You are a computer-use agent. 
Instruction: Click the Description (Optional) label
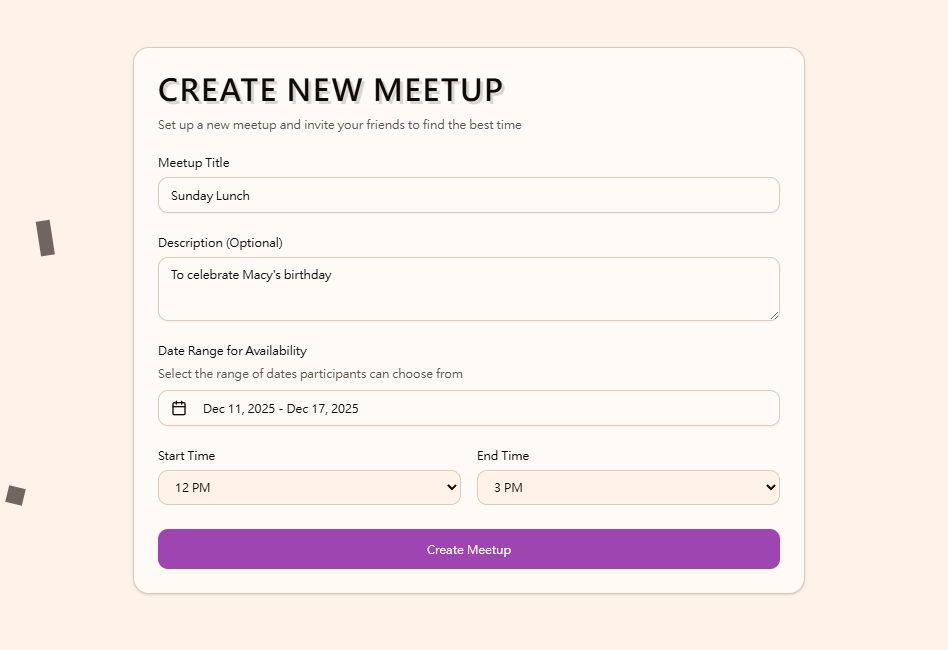(x=220, y=242)
